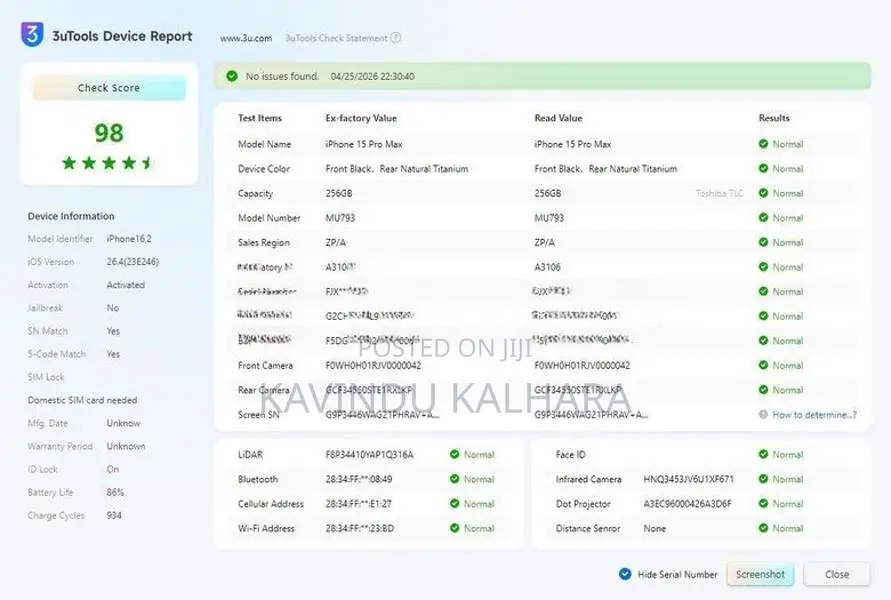891x600 pixels.
Task: Click the Check Score header banner
Action: [x=109, y=88]
